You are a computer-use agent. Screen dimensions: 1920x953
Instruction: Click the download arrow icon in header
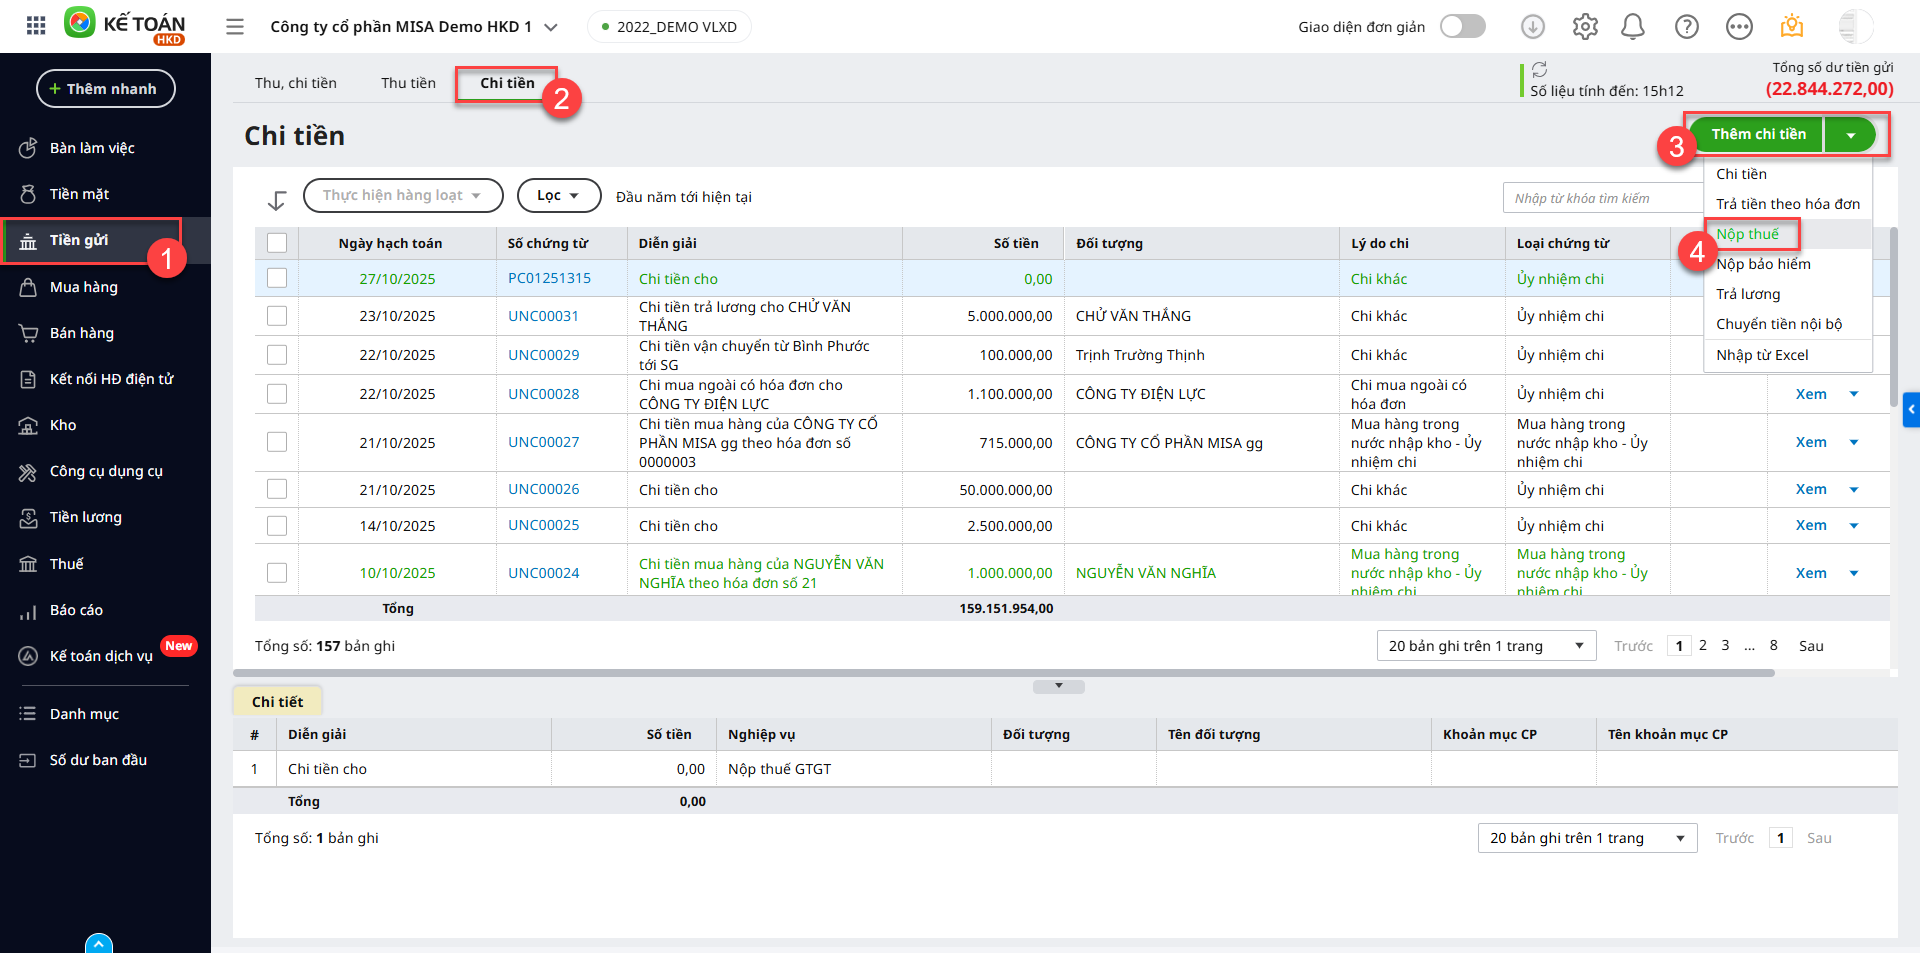point(1533,27)
